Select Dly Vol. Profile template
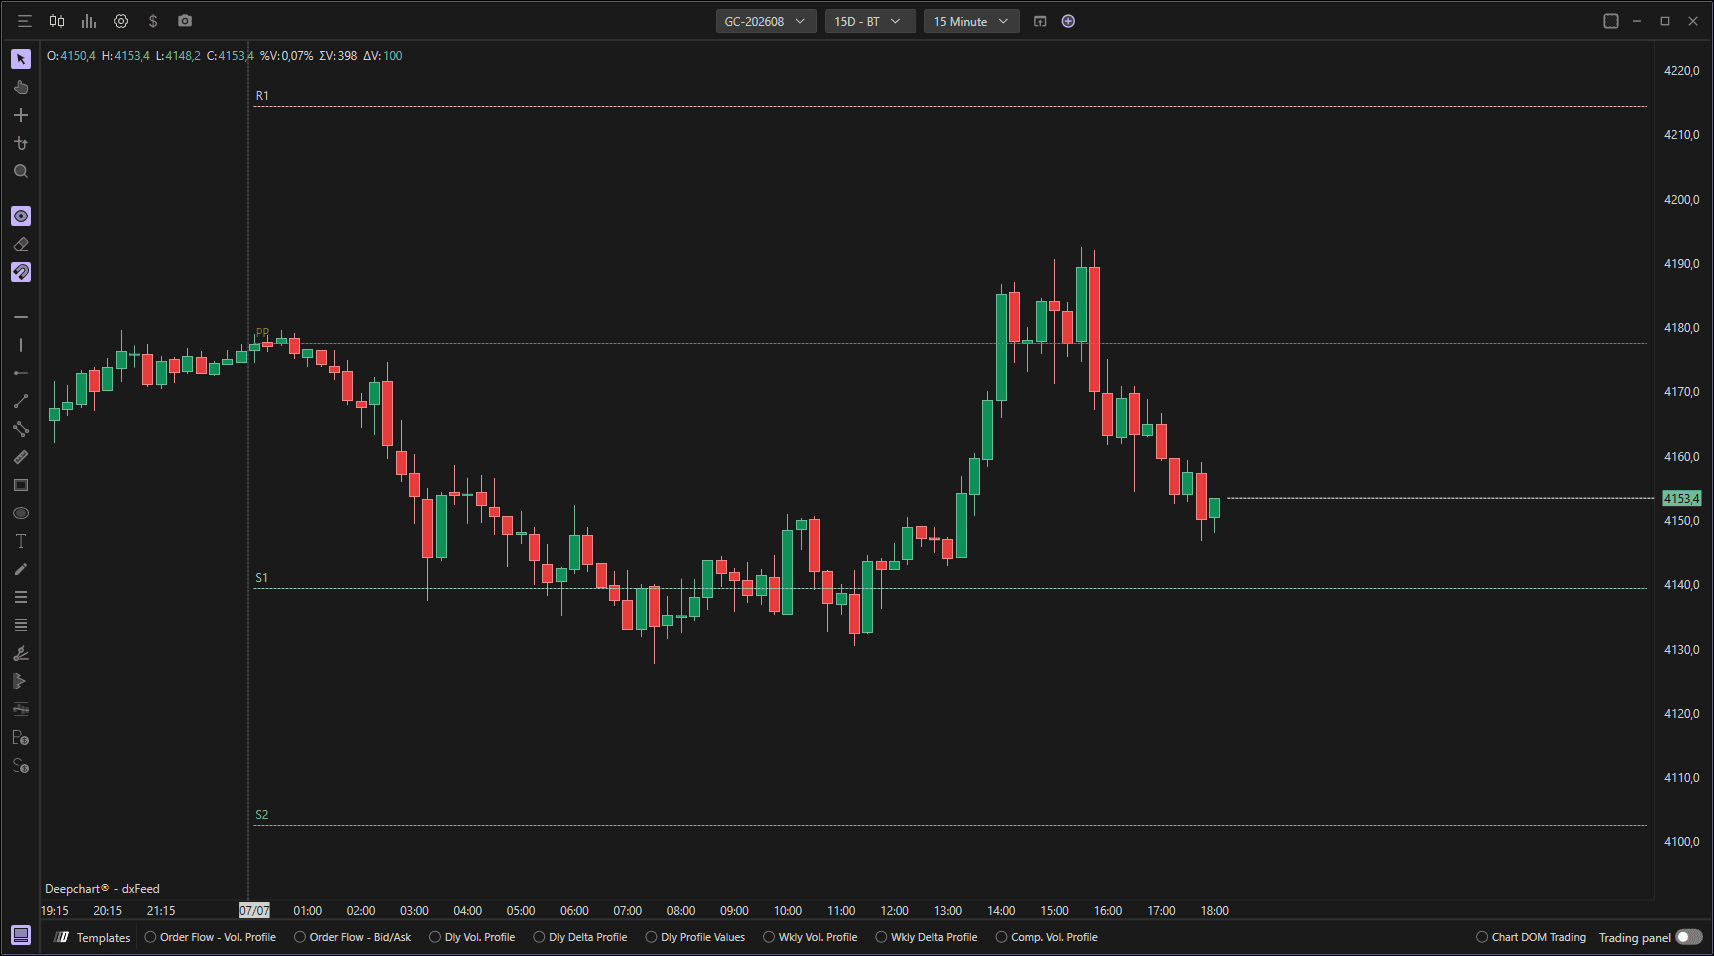This screenshot has height=956, width=1714. tap(472, 937)
